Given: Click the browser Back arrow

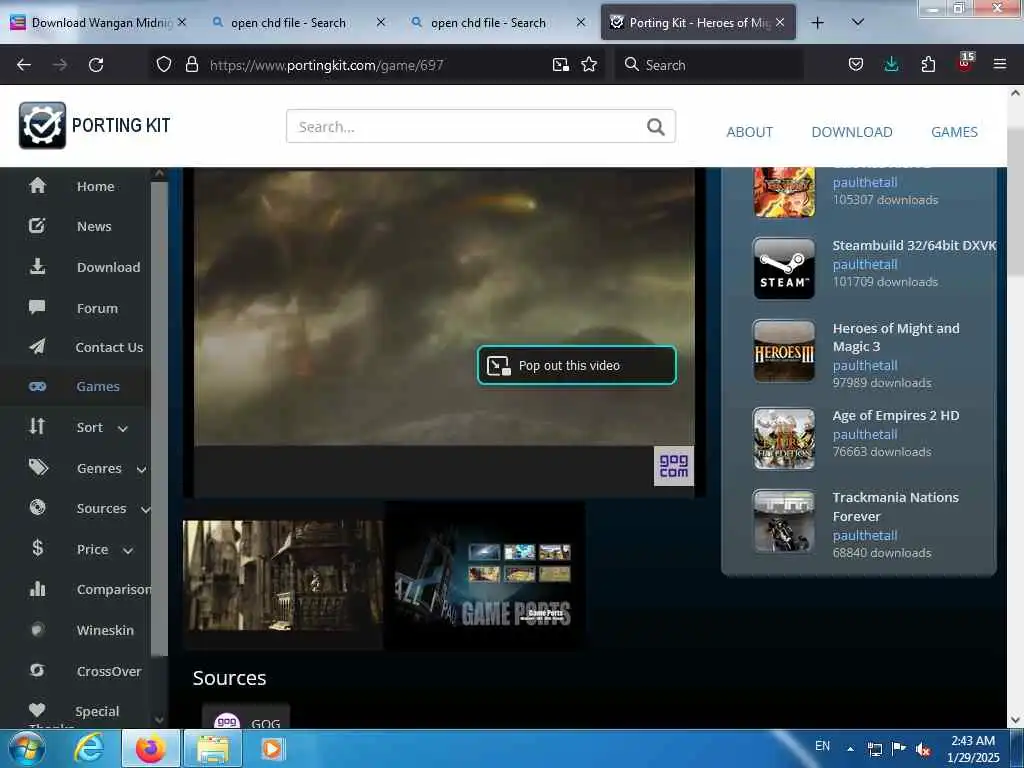Looking at the screenshot, I should (24, 65).
